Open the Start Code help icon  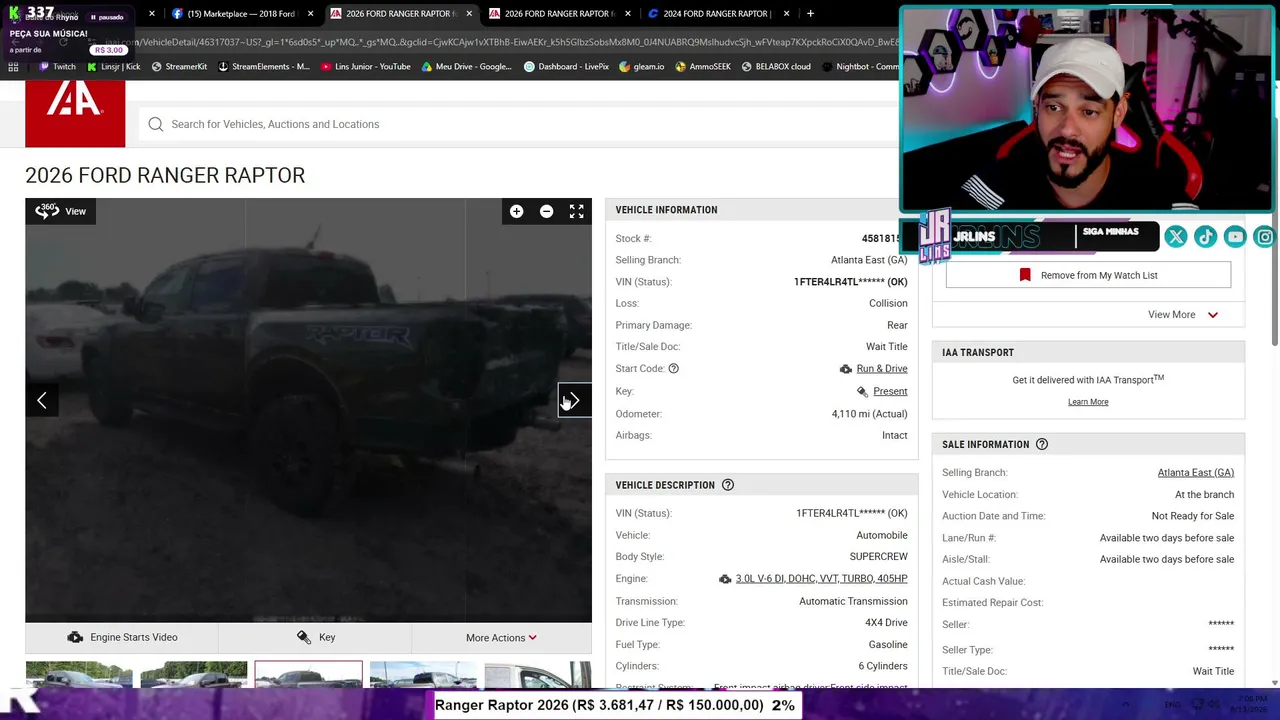(673, 368)
